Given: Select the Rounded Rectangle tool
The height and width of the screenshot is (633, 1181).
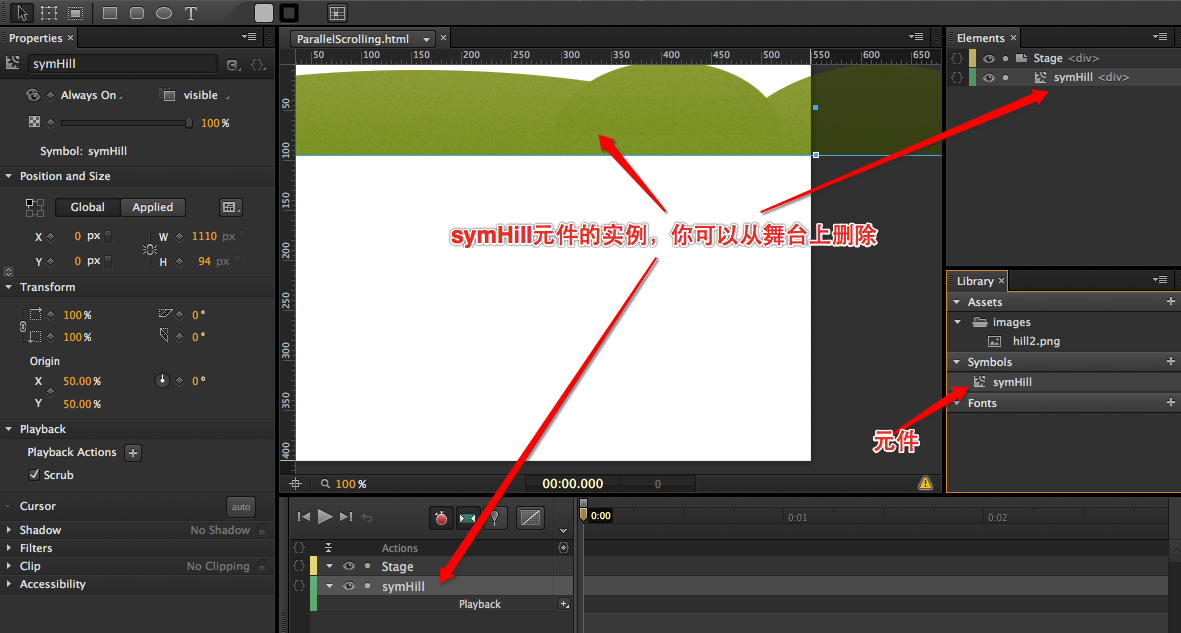Looking at the screenshot, I should tap(137, 13).
